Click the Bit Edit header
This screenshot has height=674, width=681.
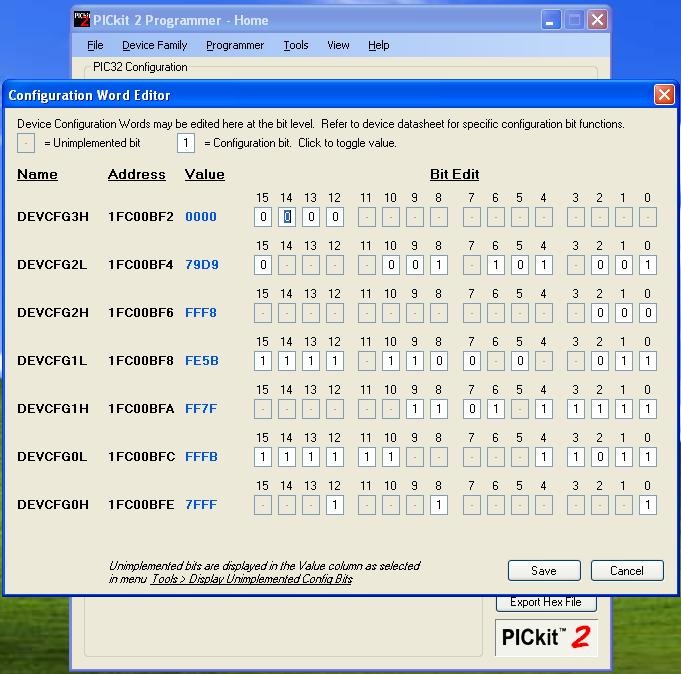point(454,175)
